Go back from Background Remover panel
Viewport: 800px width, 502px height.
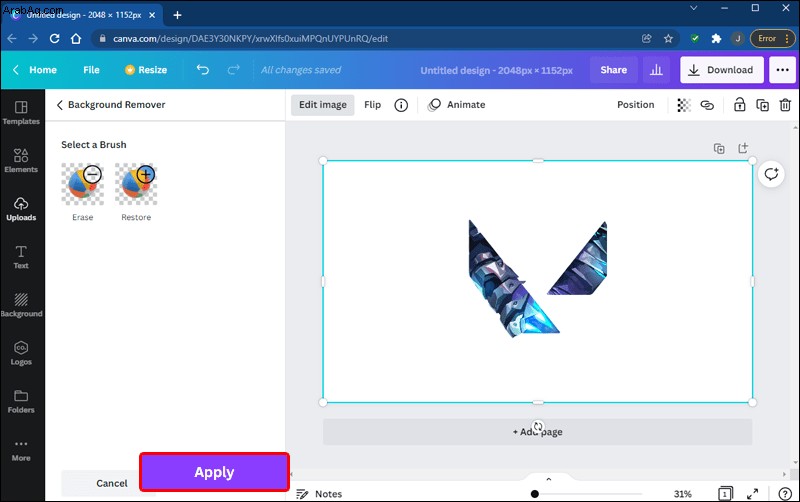(x=59, y=105)
